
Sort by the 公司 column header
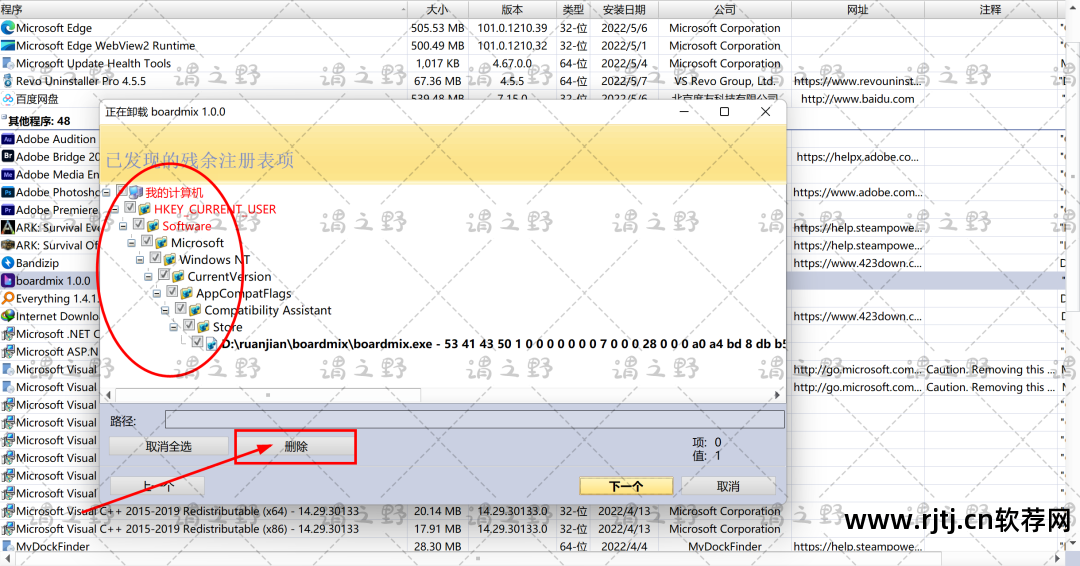coord(725,10)
